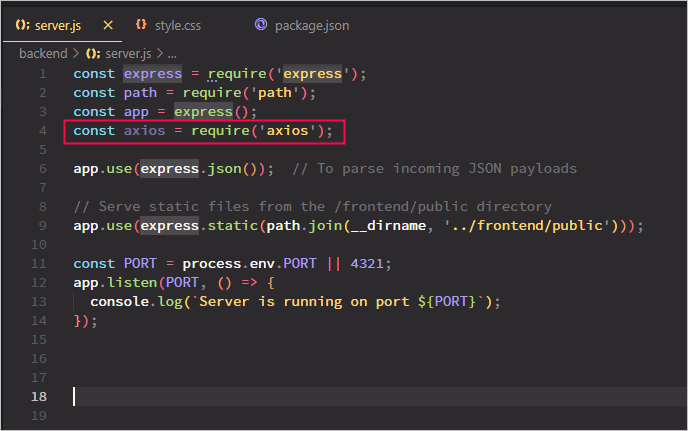688x431 pixels.
Task: Click 'join' method on line 9
Action: tap(325, 226)
